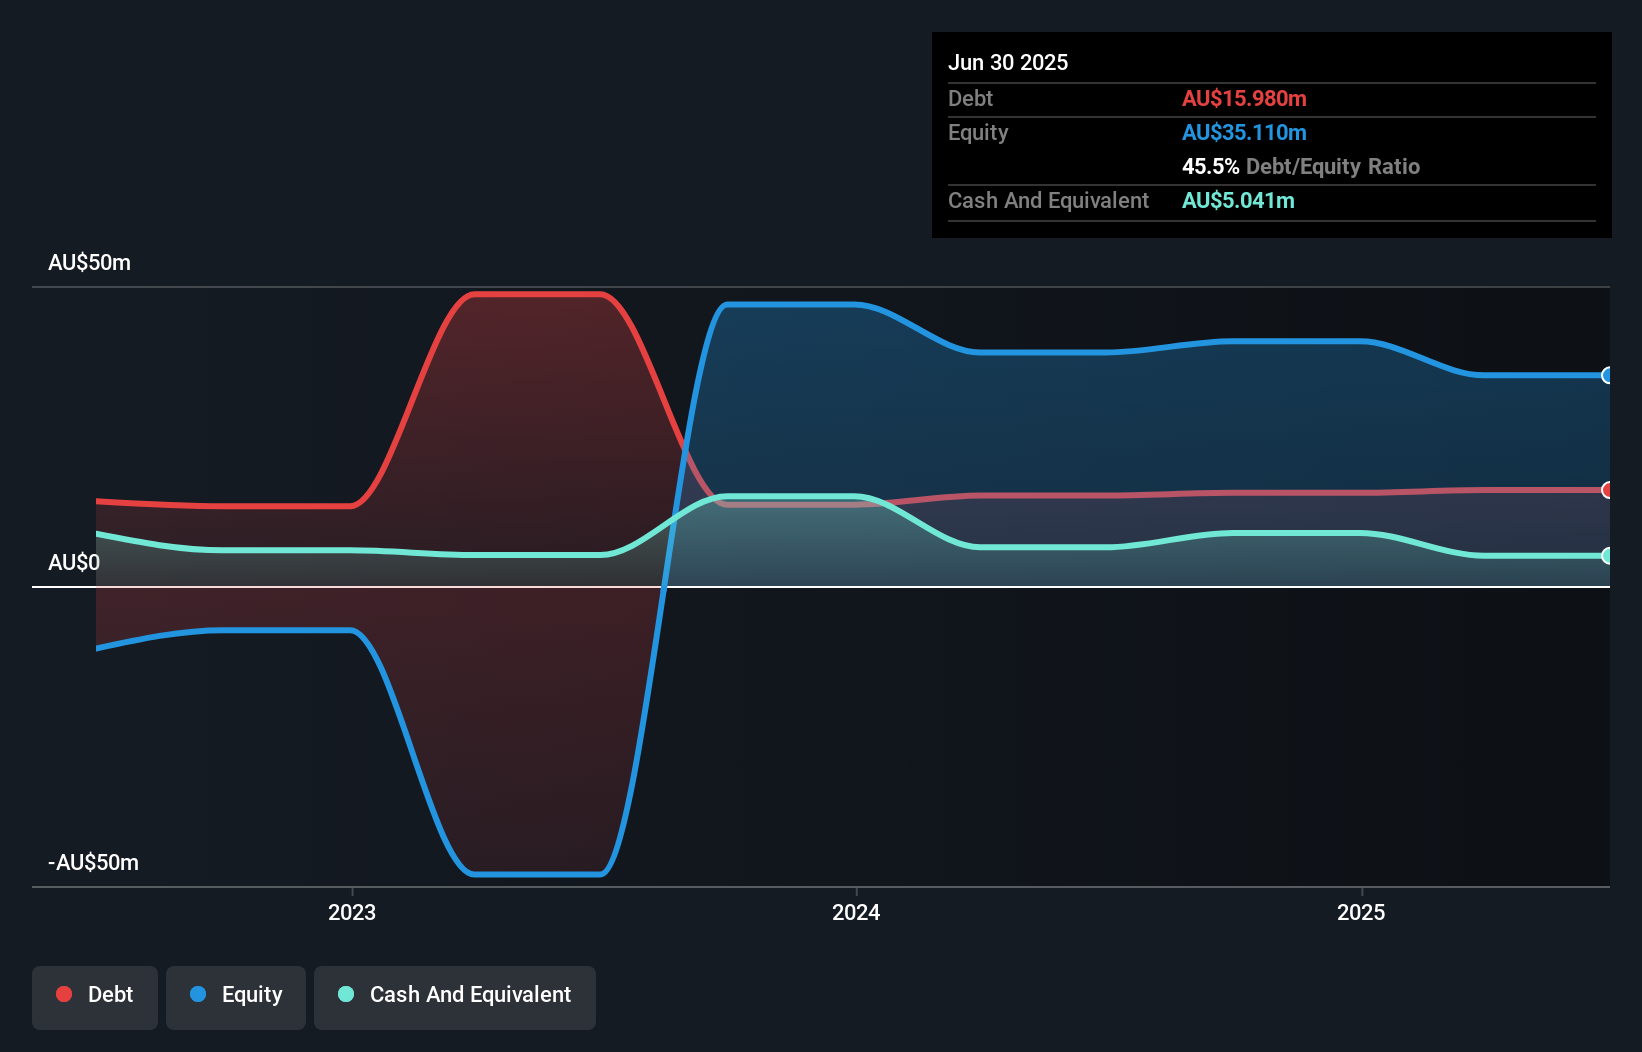1642x1052 pixels.
Task: Select the blue Equity endpoint marker
Action: [x=1606, y=375]
